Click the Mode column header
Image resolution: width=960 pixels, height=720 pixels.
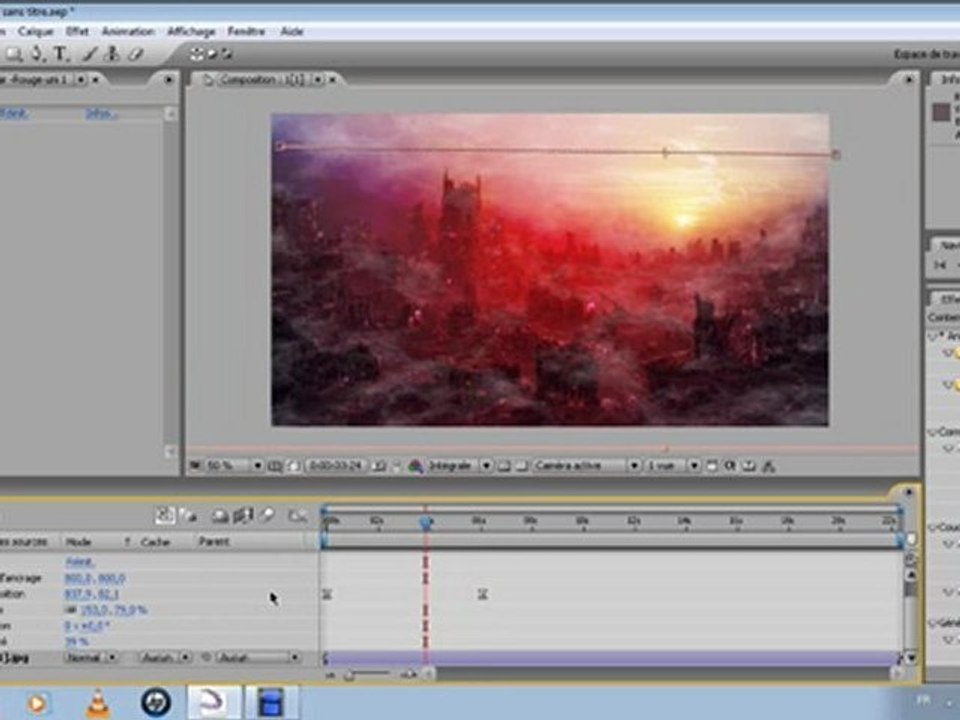78,542
